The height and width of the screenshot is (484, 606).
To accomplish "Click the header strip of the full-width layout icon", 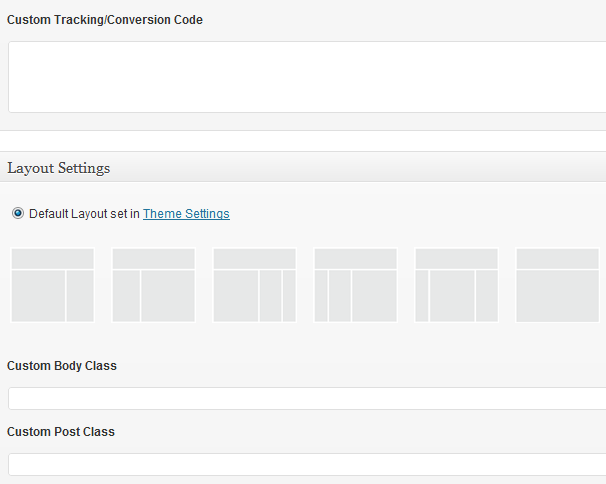I will [557, 259].
